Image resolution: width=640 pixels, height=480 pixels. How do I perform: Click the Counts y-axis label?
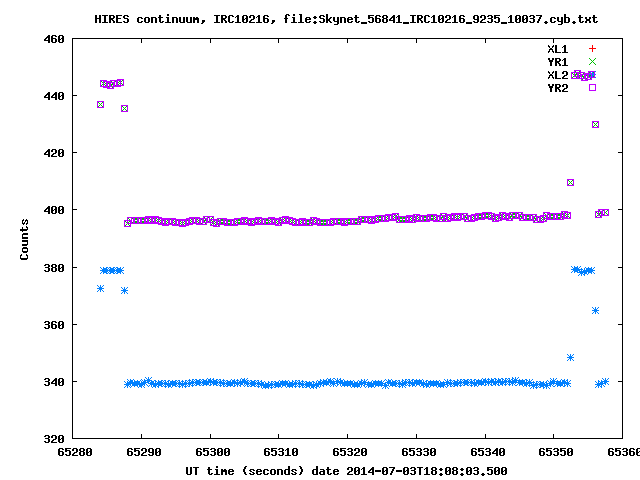pyautogui.click(x=24, y=239)
